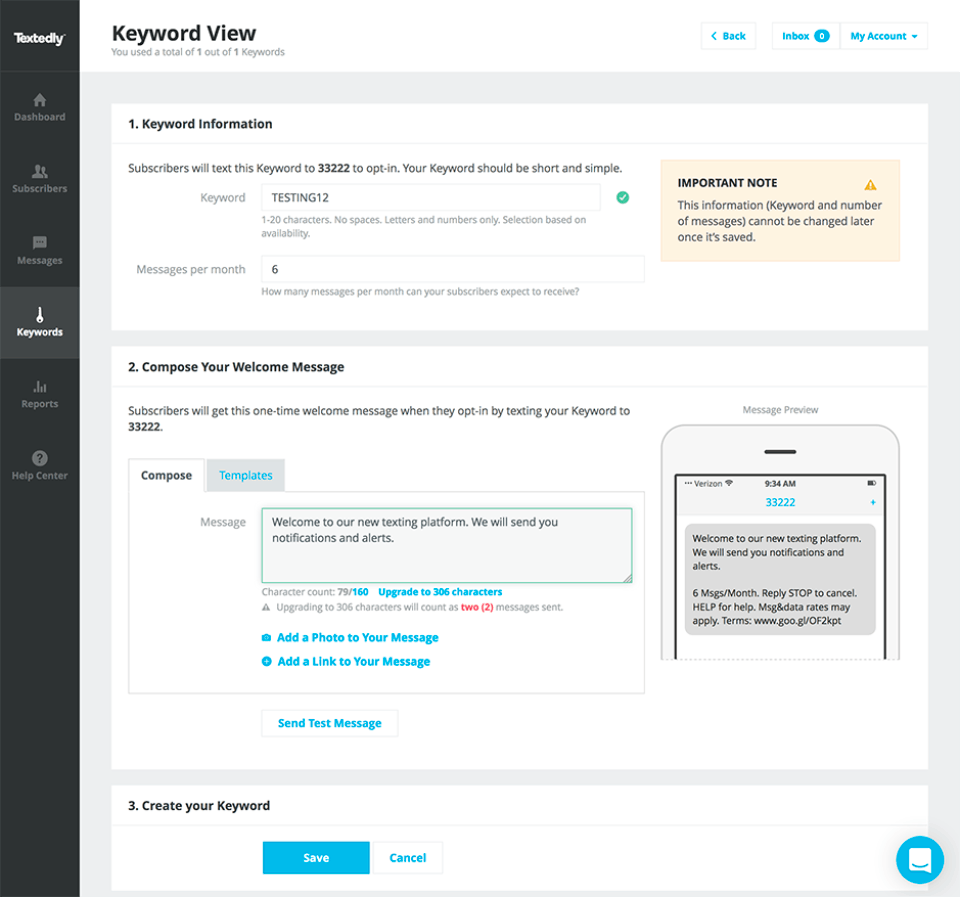
Task: Open Subscribers from the sidebar icon
Action: click(x=40, y=172)
